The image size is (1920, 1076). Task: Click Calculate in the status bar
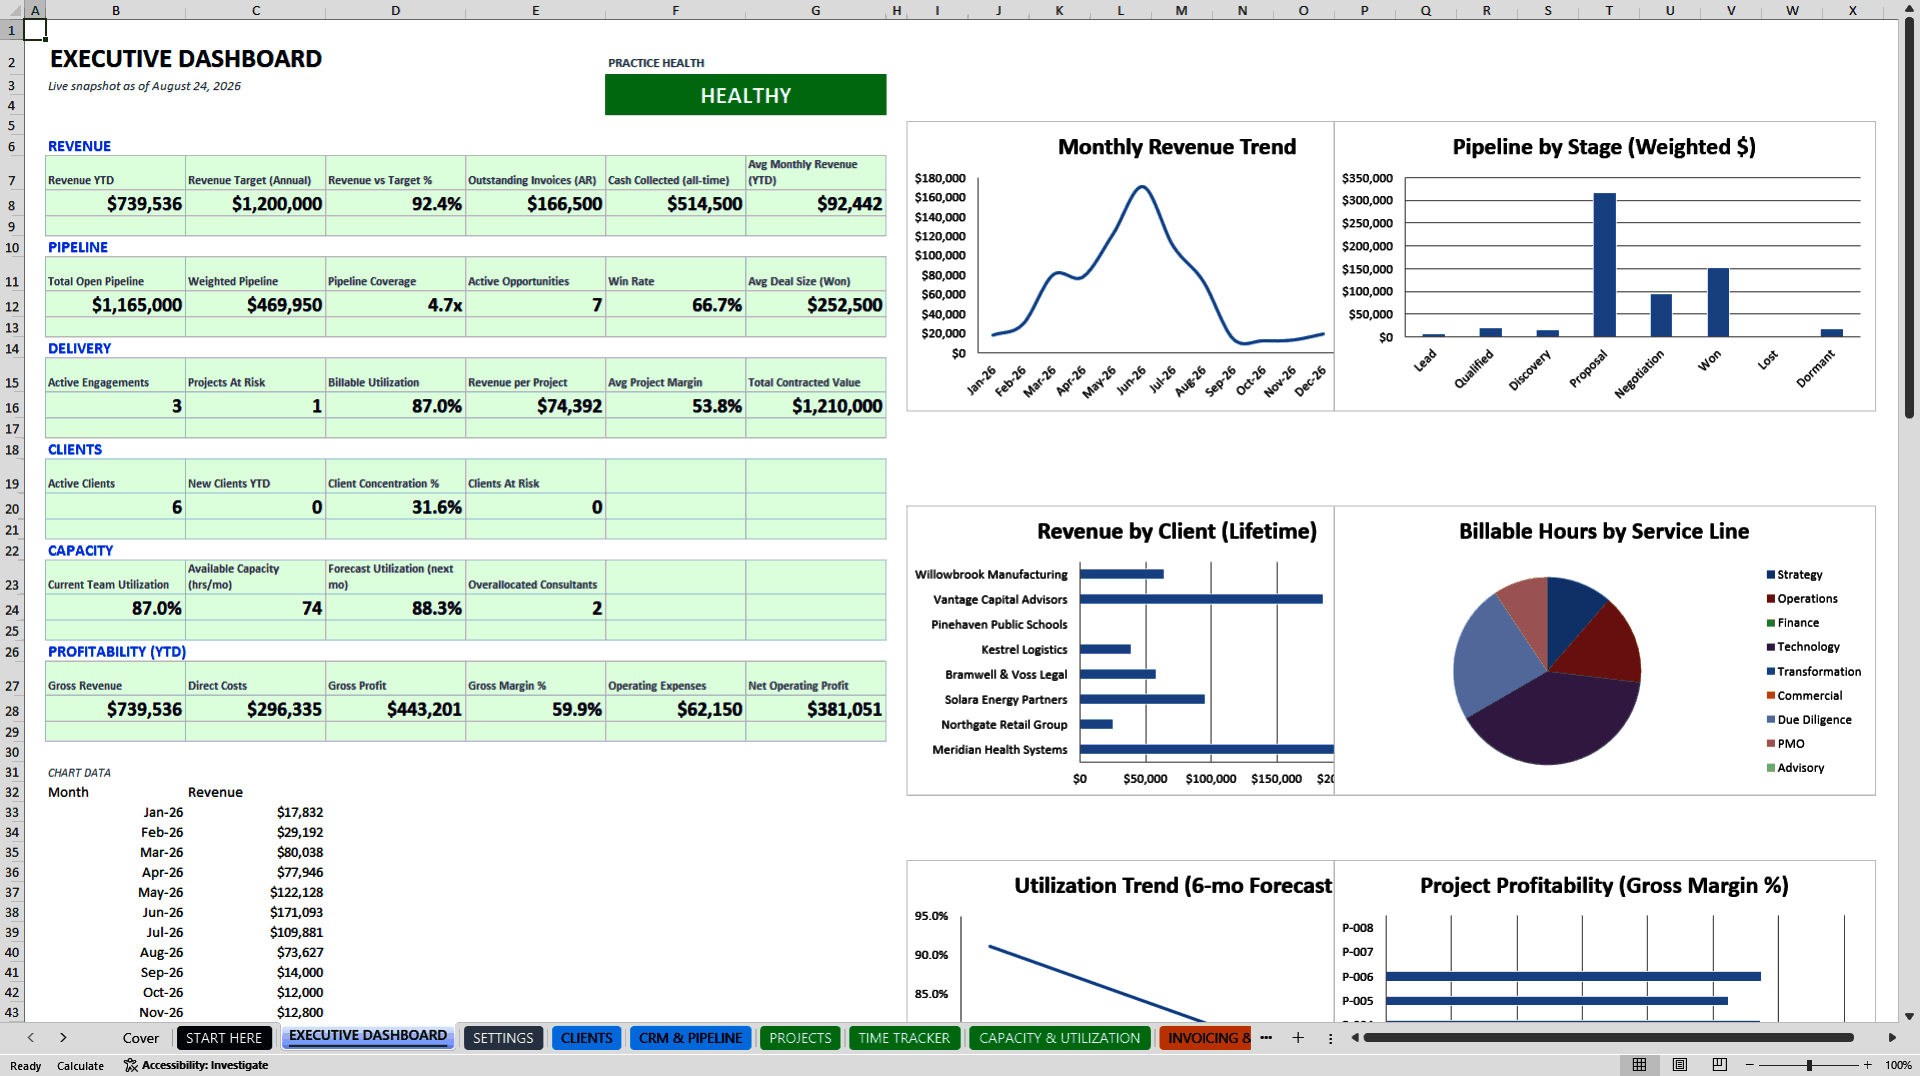click(80, 1066)
